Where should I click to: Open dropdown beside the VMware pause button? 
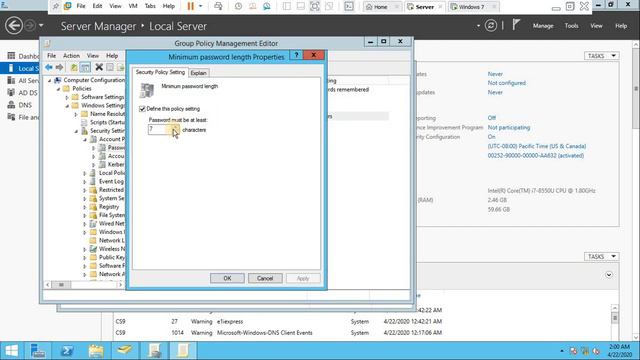(x=200, y=6)
